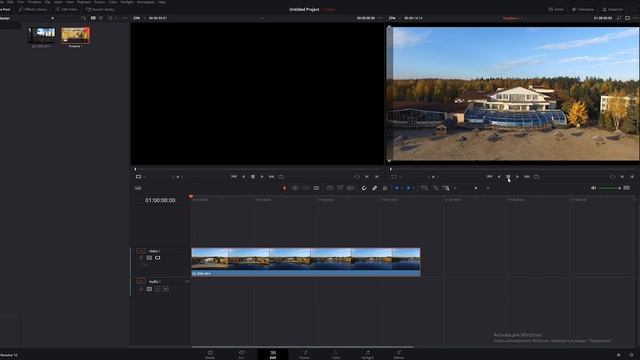
Task: Click the Replace Clip icon
Action: click(x=350, y=188)
